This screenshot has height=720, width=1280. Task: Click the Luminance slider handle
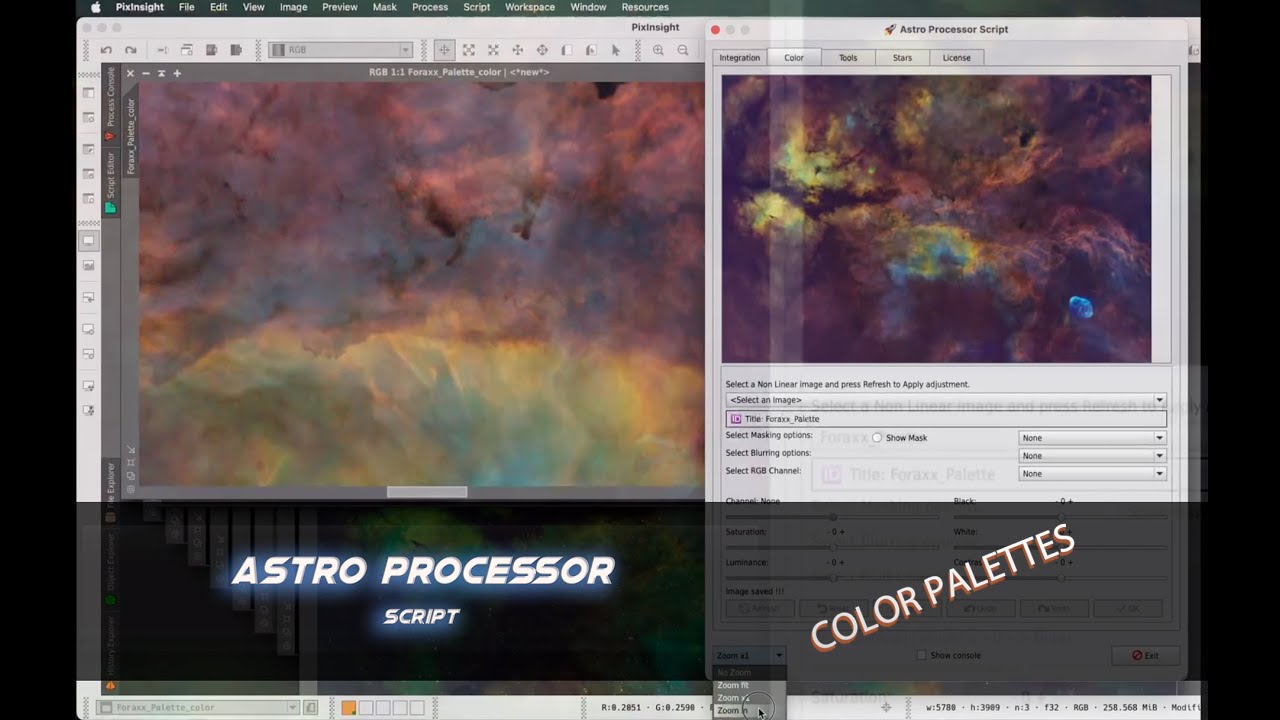[x=833, y=578]
